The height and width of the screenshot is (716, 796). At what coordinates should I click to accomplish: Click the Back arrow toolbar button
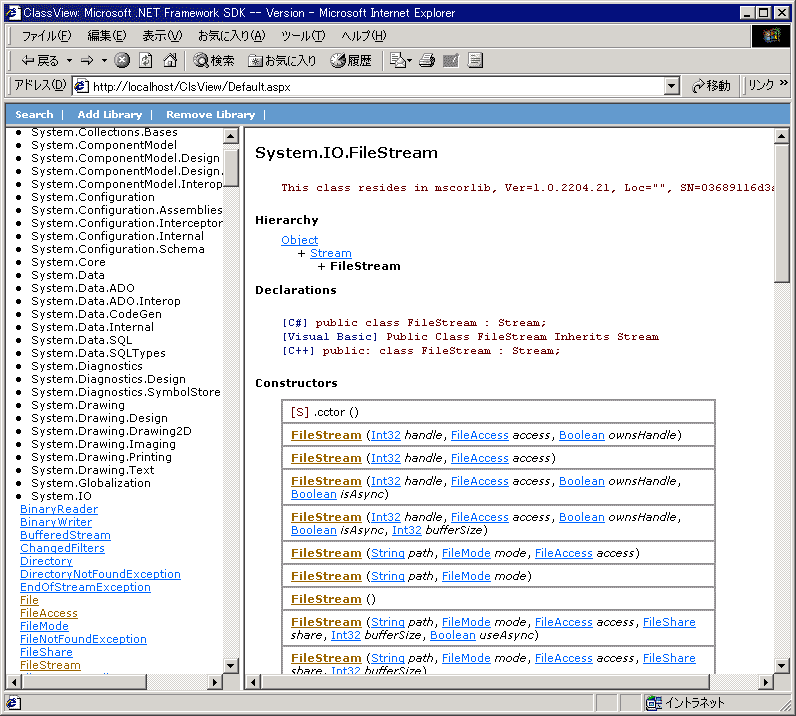pyautogui.click(x=40, y=61)
